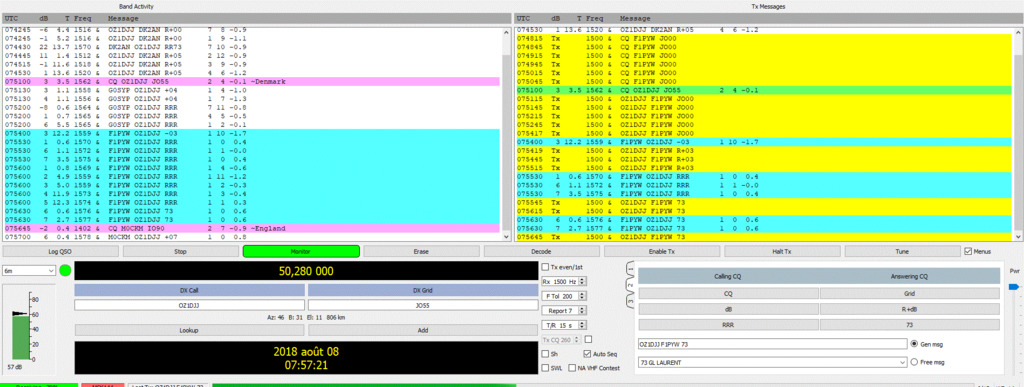Viewport: 1024px width, 387px height.
Task: Select Tx Messages row 074815 CQ F1PYW JO00
Action: (x=764, y=39)
